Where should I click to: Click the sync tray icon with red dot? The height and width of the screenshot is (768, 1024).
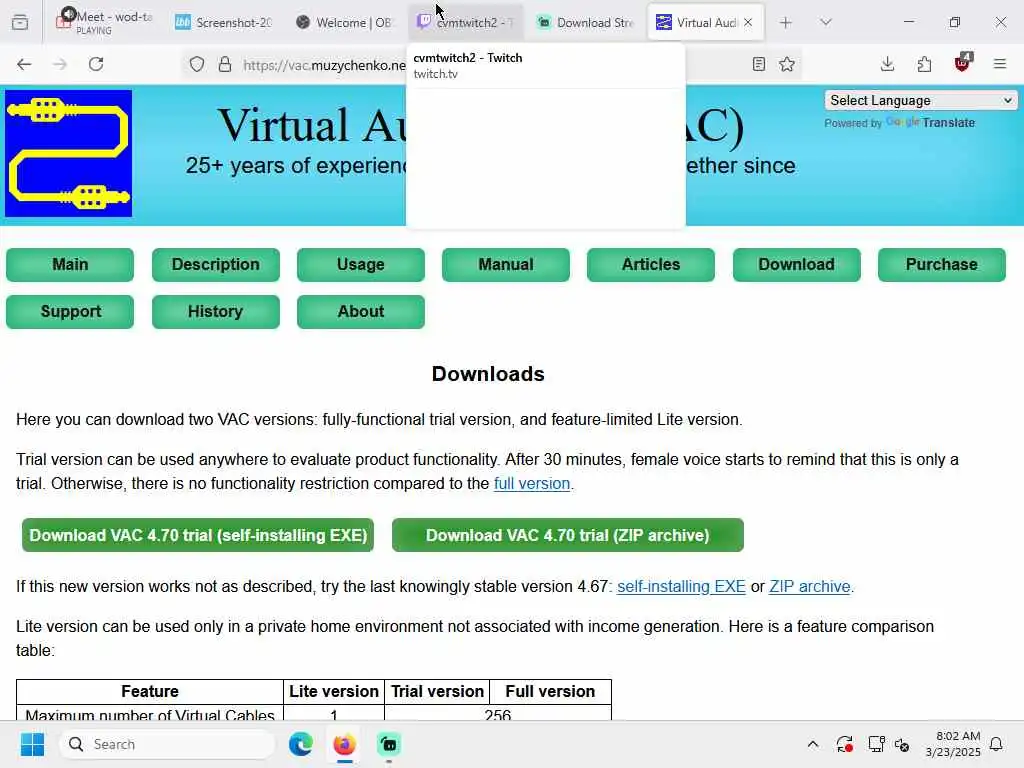(844, 744)
